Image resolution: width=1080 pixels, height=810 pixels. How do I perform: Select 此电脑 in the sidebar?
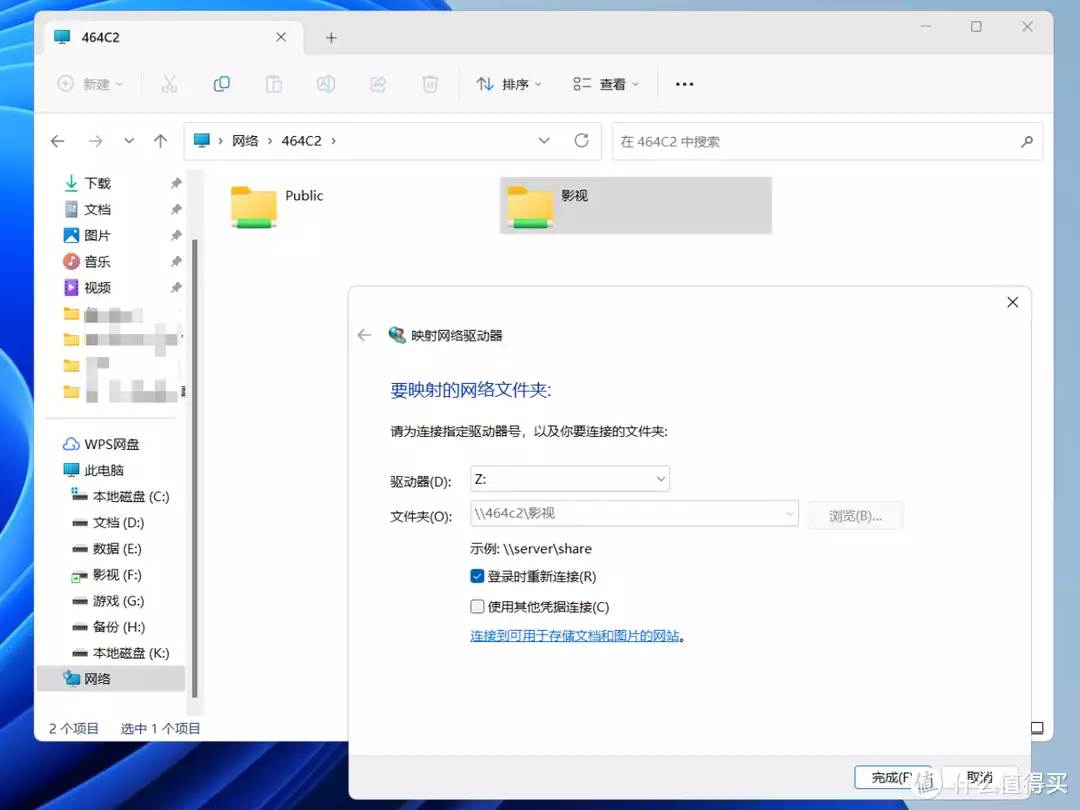pyautogui.click(x=103, y=470)
